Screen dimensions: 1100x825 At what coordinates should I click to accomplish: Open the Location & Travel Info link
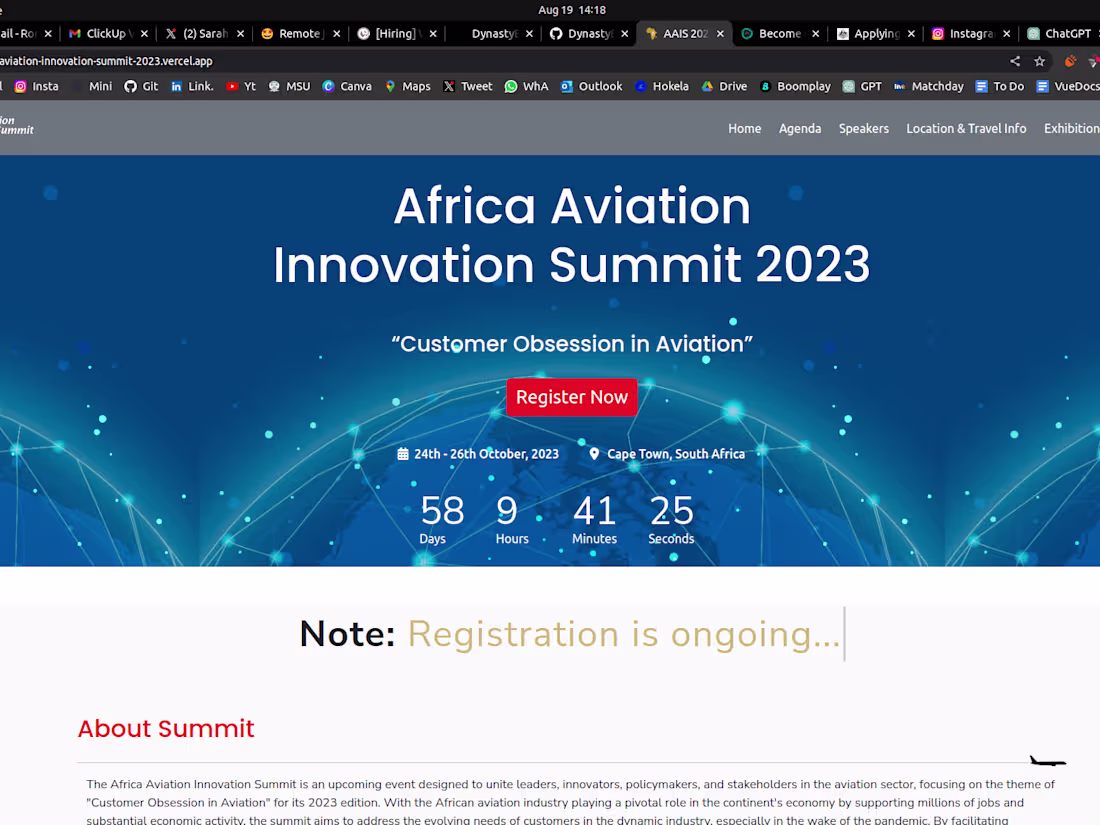[966, 128]
